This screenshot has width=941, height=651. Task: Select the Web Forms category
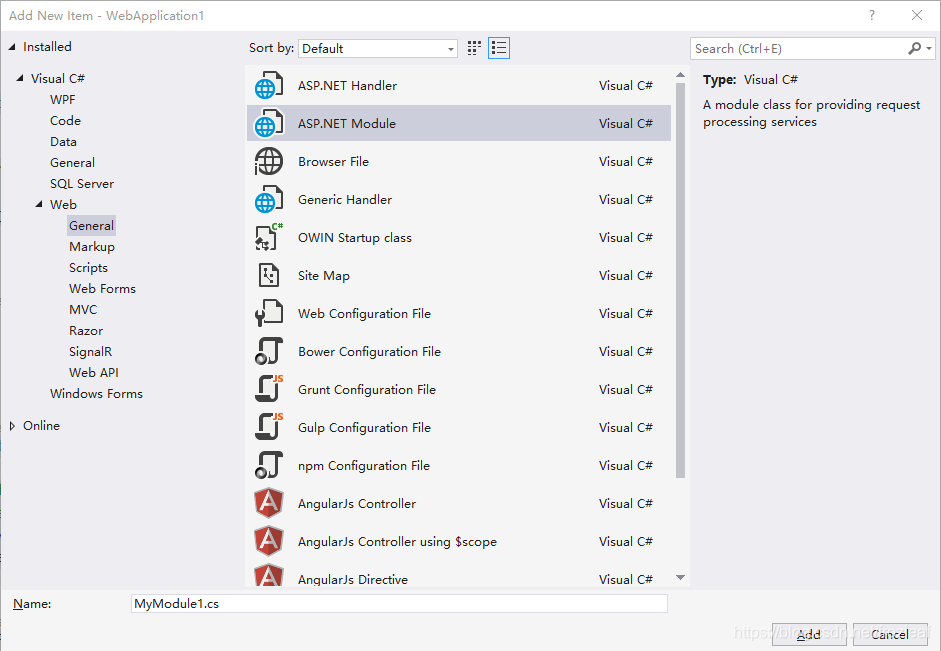(102, 289)
